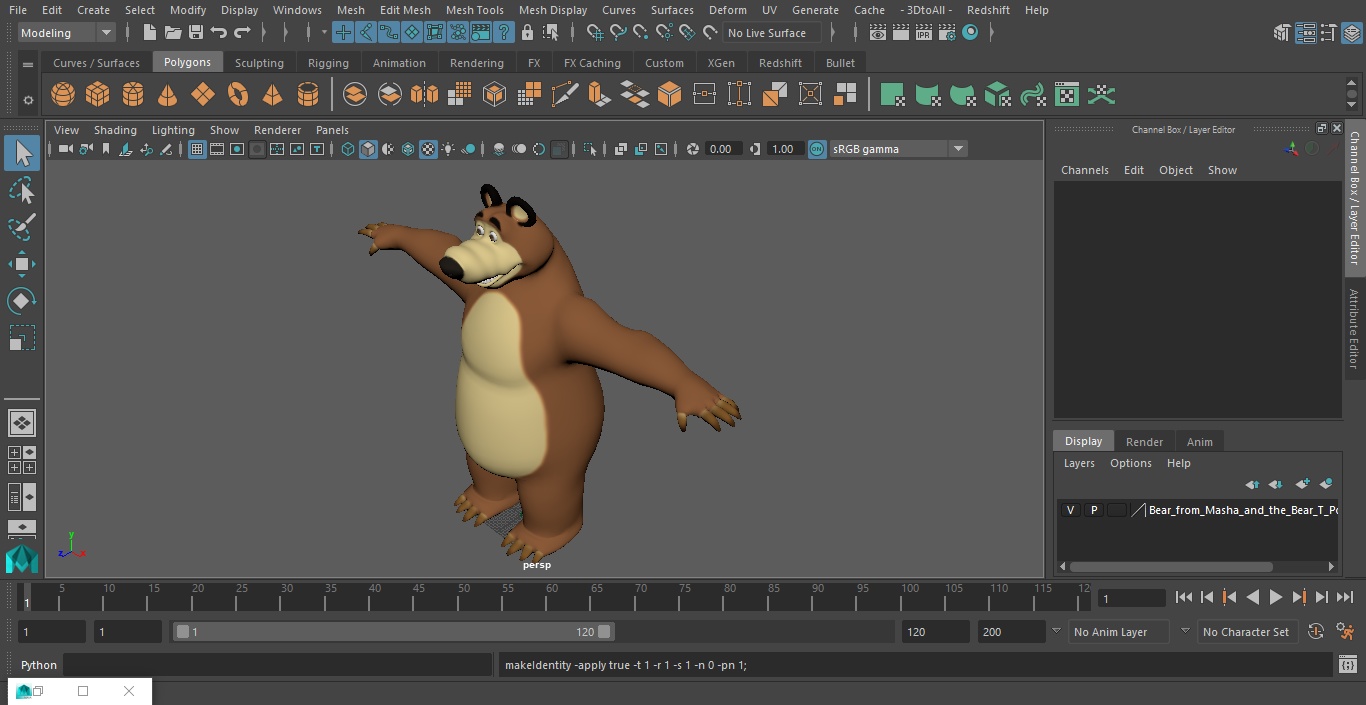Open the IPR render icon

click(x=923, y=33)
